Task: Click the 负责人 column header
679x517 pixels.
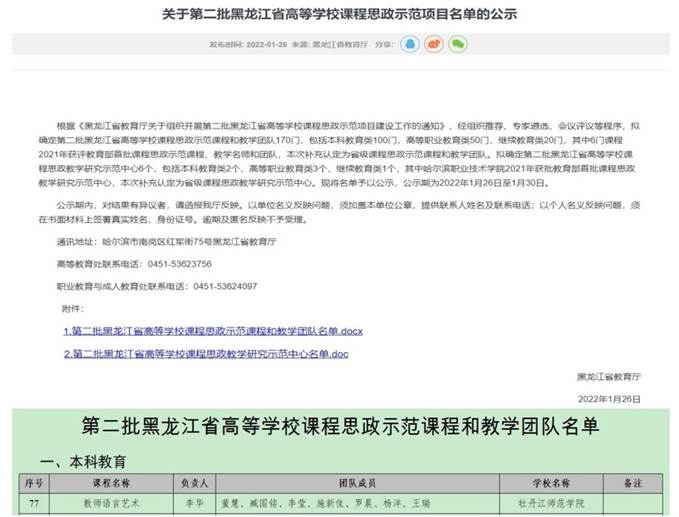Action: click(194, 483)
